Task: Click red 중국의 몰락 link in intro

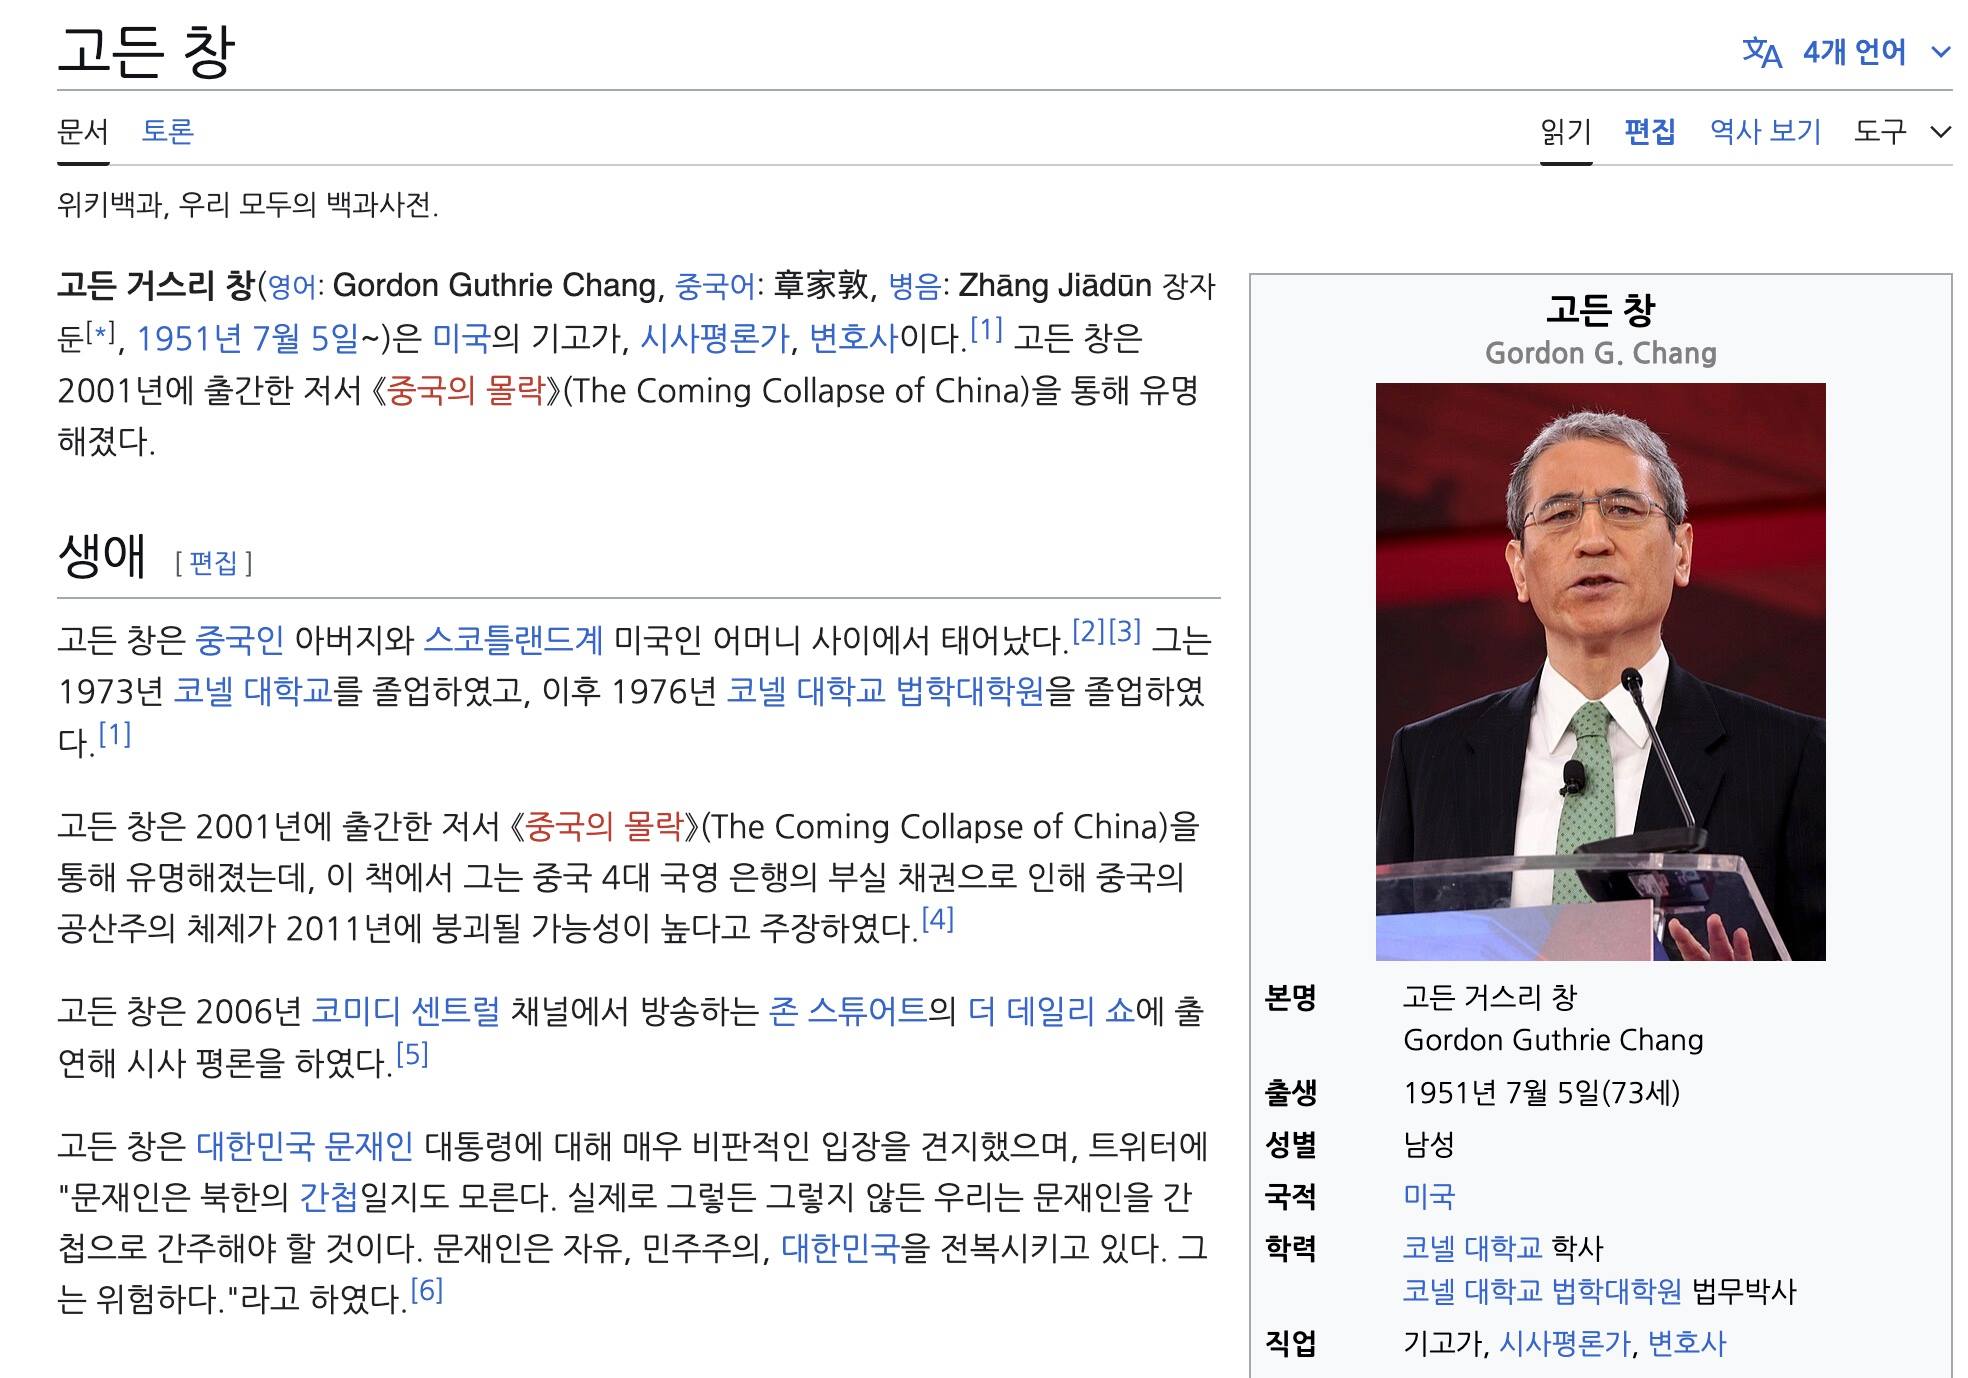Action: (x=465, y=391)
